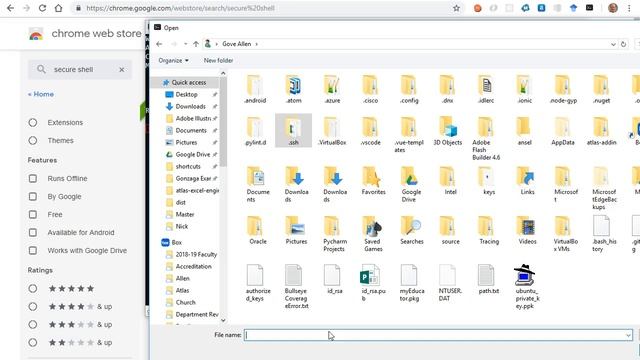Select the Themes radio button
640x360 pixels.
(x=33, y=140)
